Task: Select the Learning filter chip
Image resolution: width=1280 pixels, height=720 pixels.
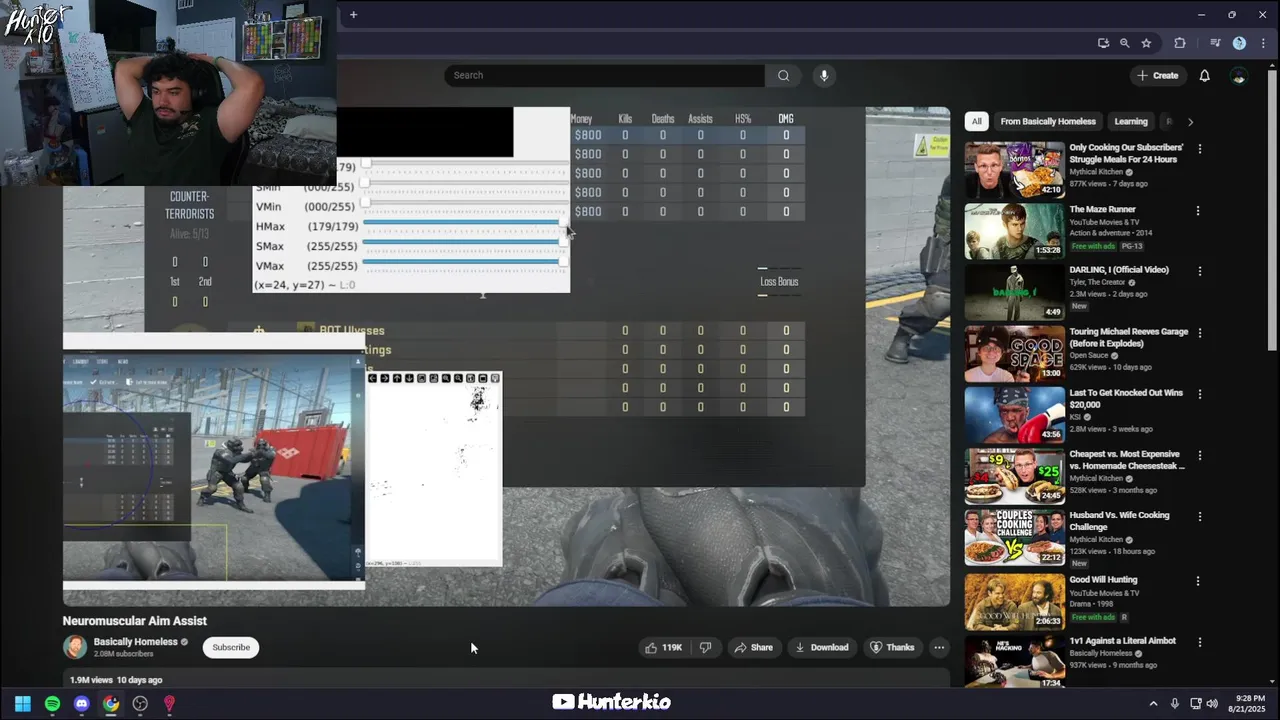Action: 1131,121
